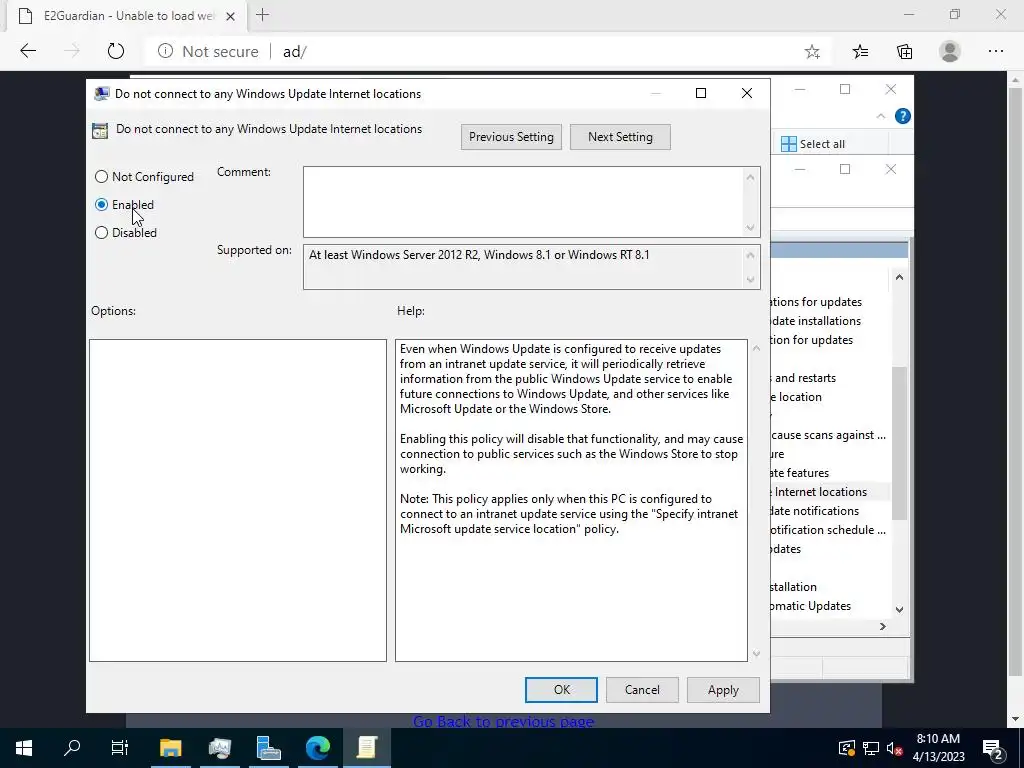Select 'otification schedule ...' policy row

tap(829, 530)
